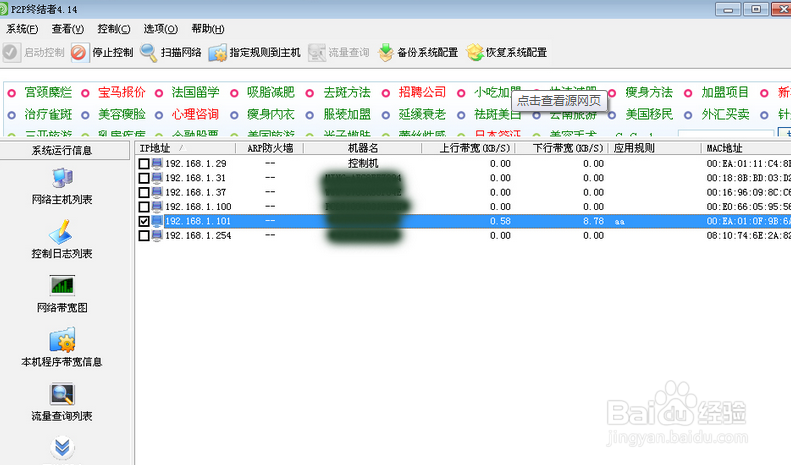Click the 扫描网络 magnifier icon
This screenshot has height=465, width=791.
click(148, 52)
